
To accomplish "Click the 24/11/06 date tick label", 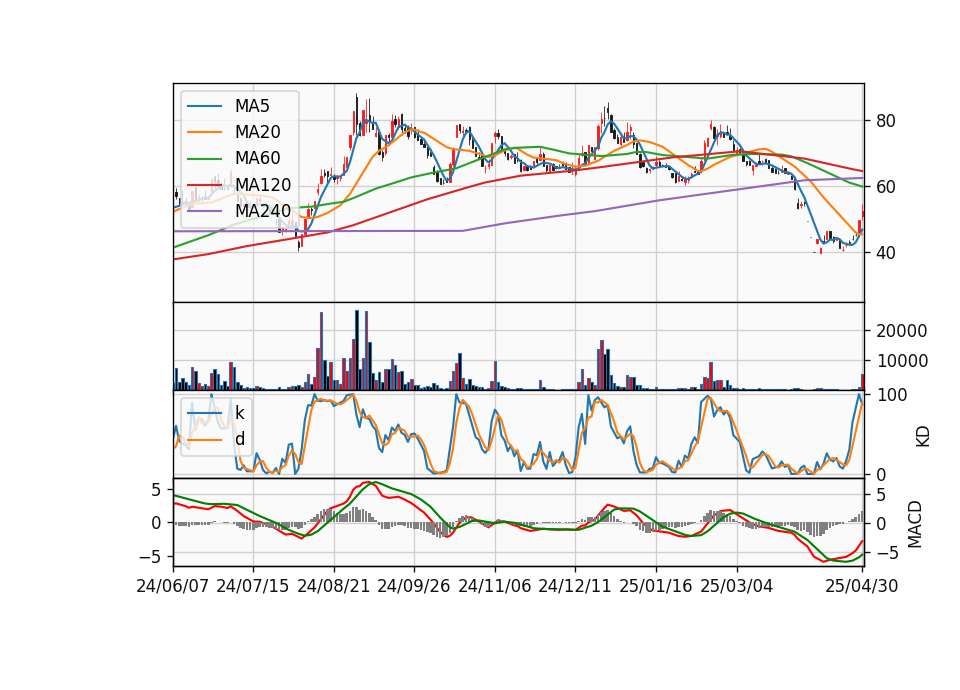I will 495,586.
